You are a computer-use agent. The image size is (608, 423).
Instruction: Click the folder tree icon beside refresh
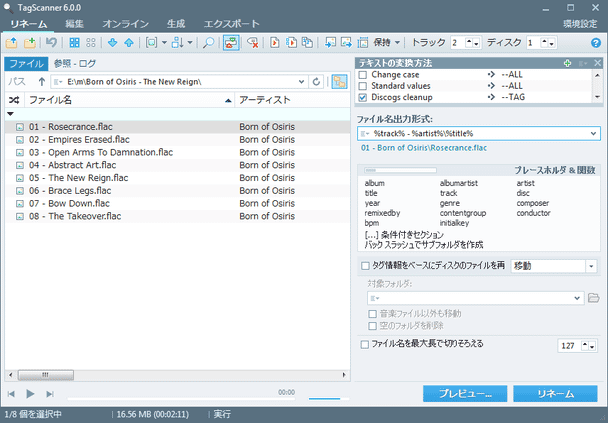(339, 82)
